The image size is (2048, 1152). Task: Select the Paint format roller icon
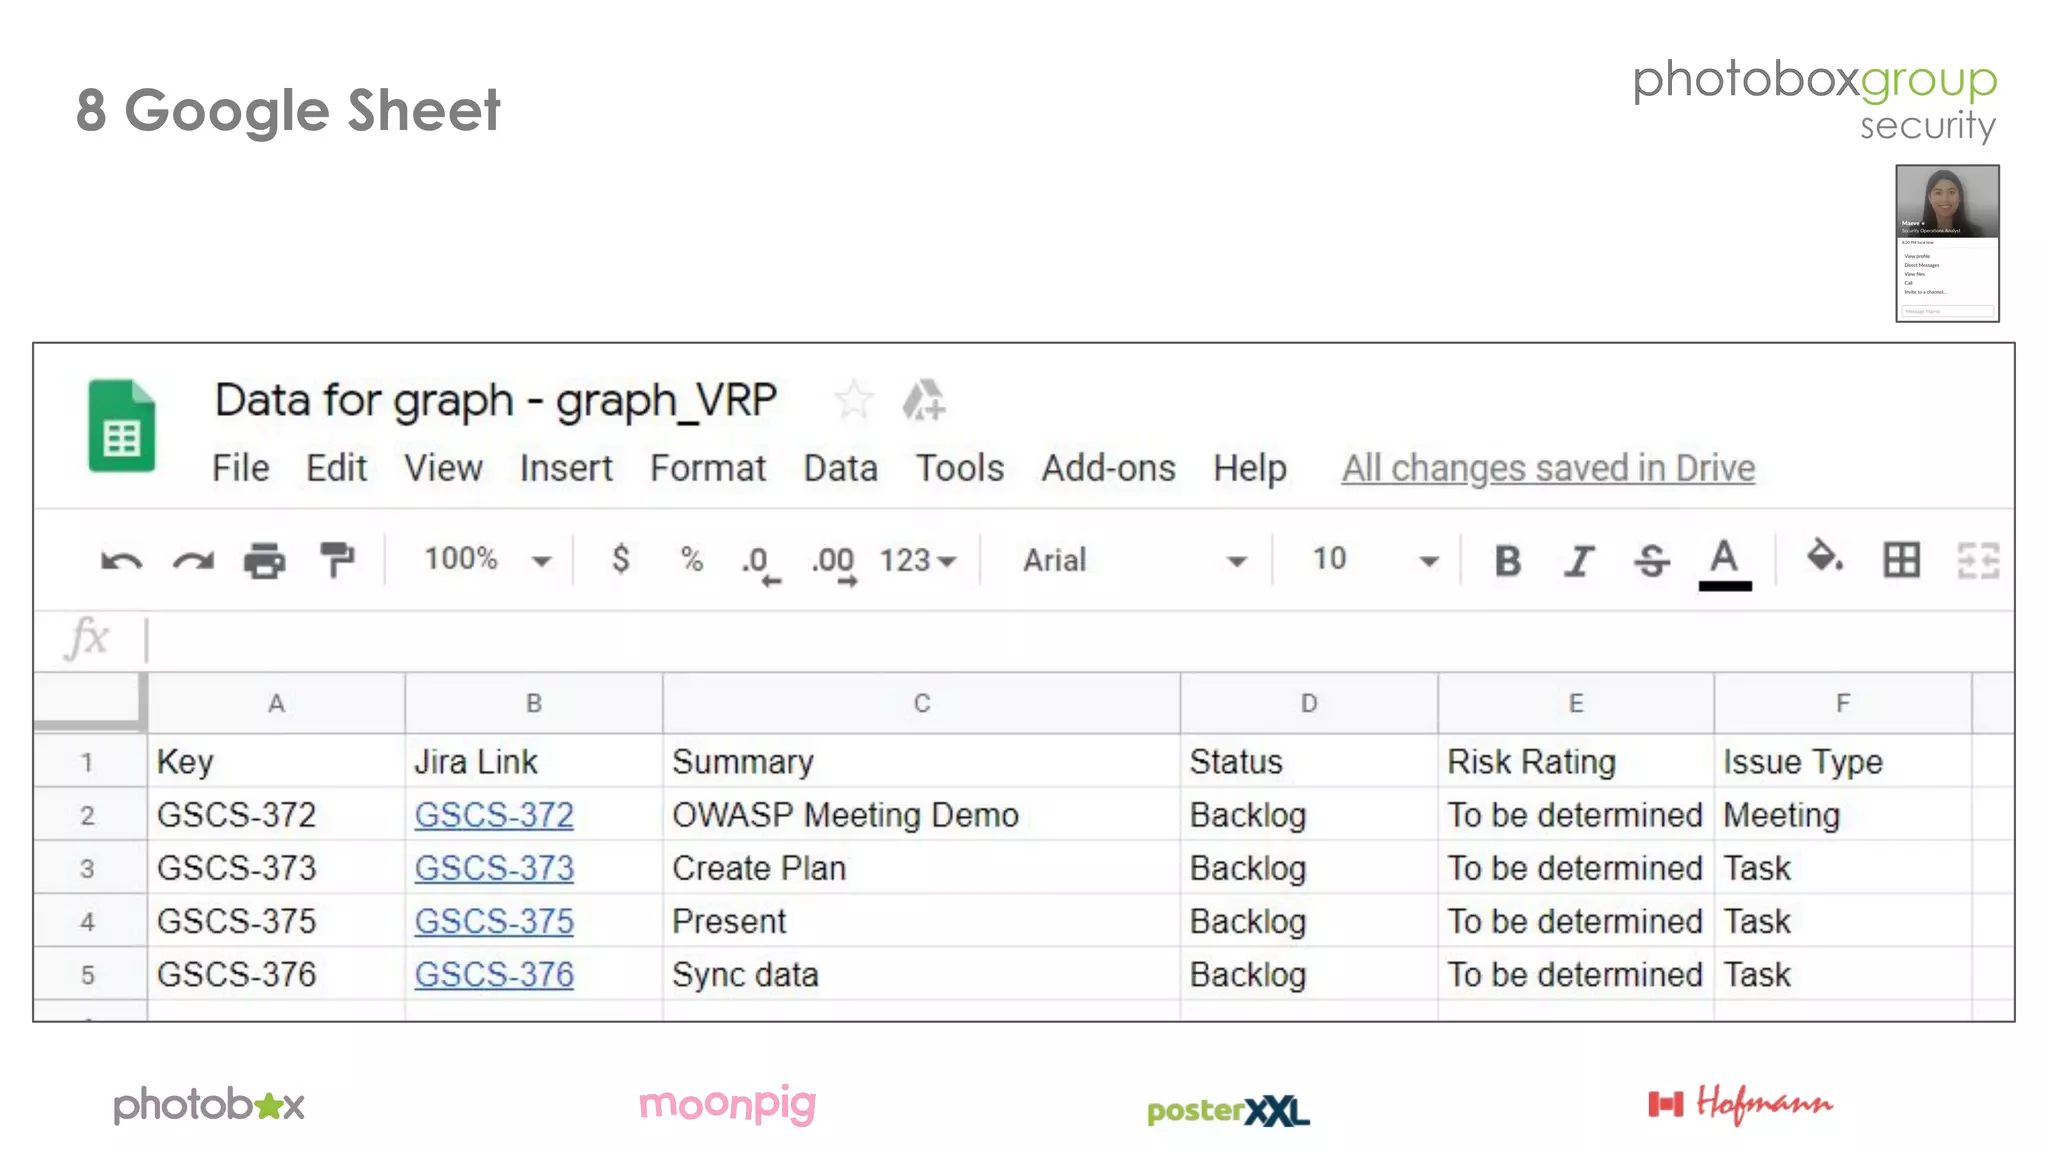[338, 560]
